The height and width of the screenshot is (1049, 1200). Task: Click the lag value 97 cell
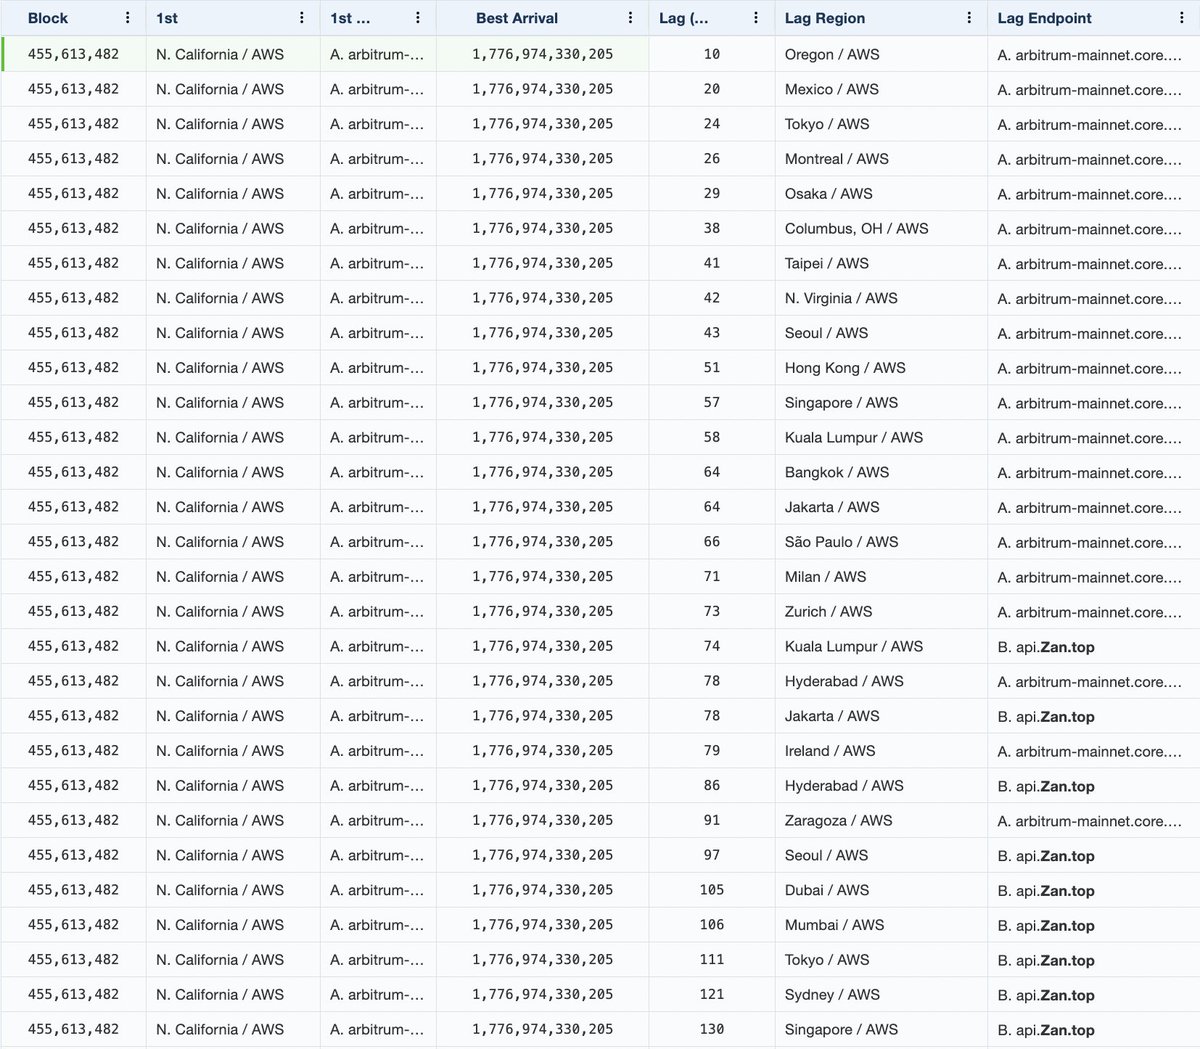pos(712,855)
